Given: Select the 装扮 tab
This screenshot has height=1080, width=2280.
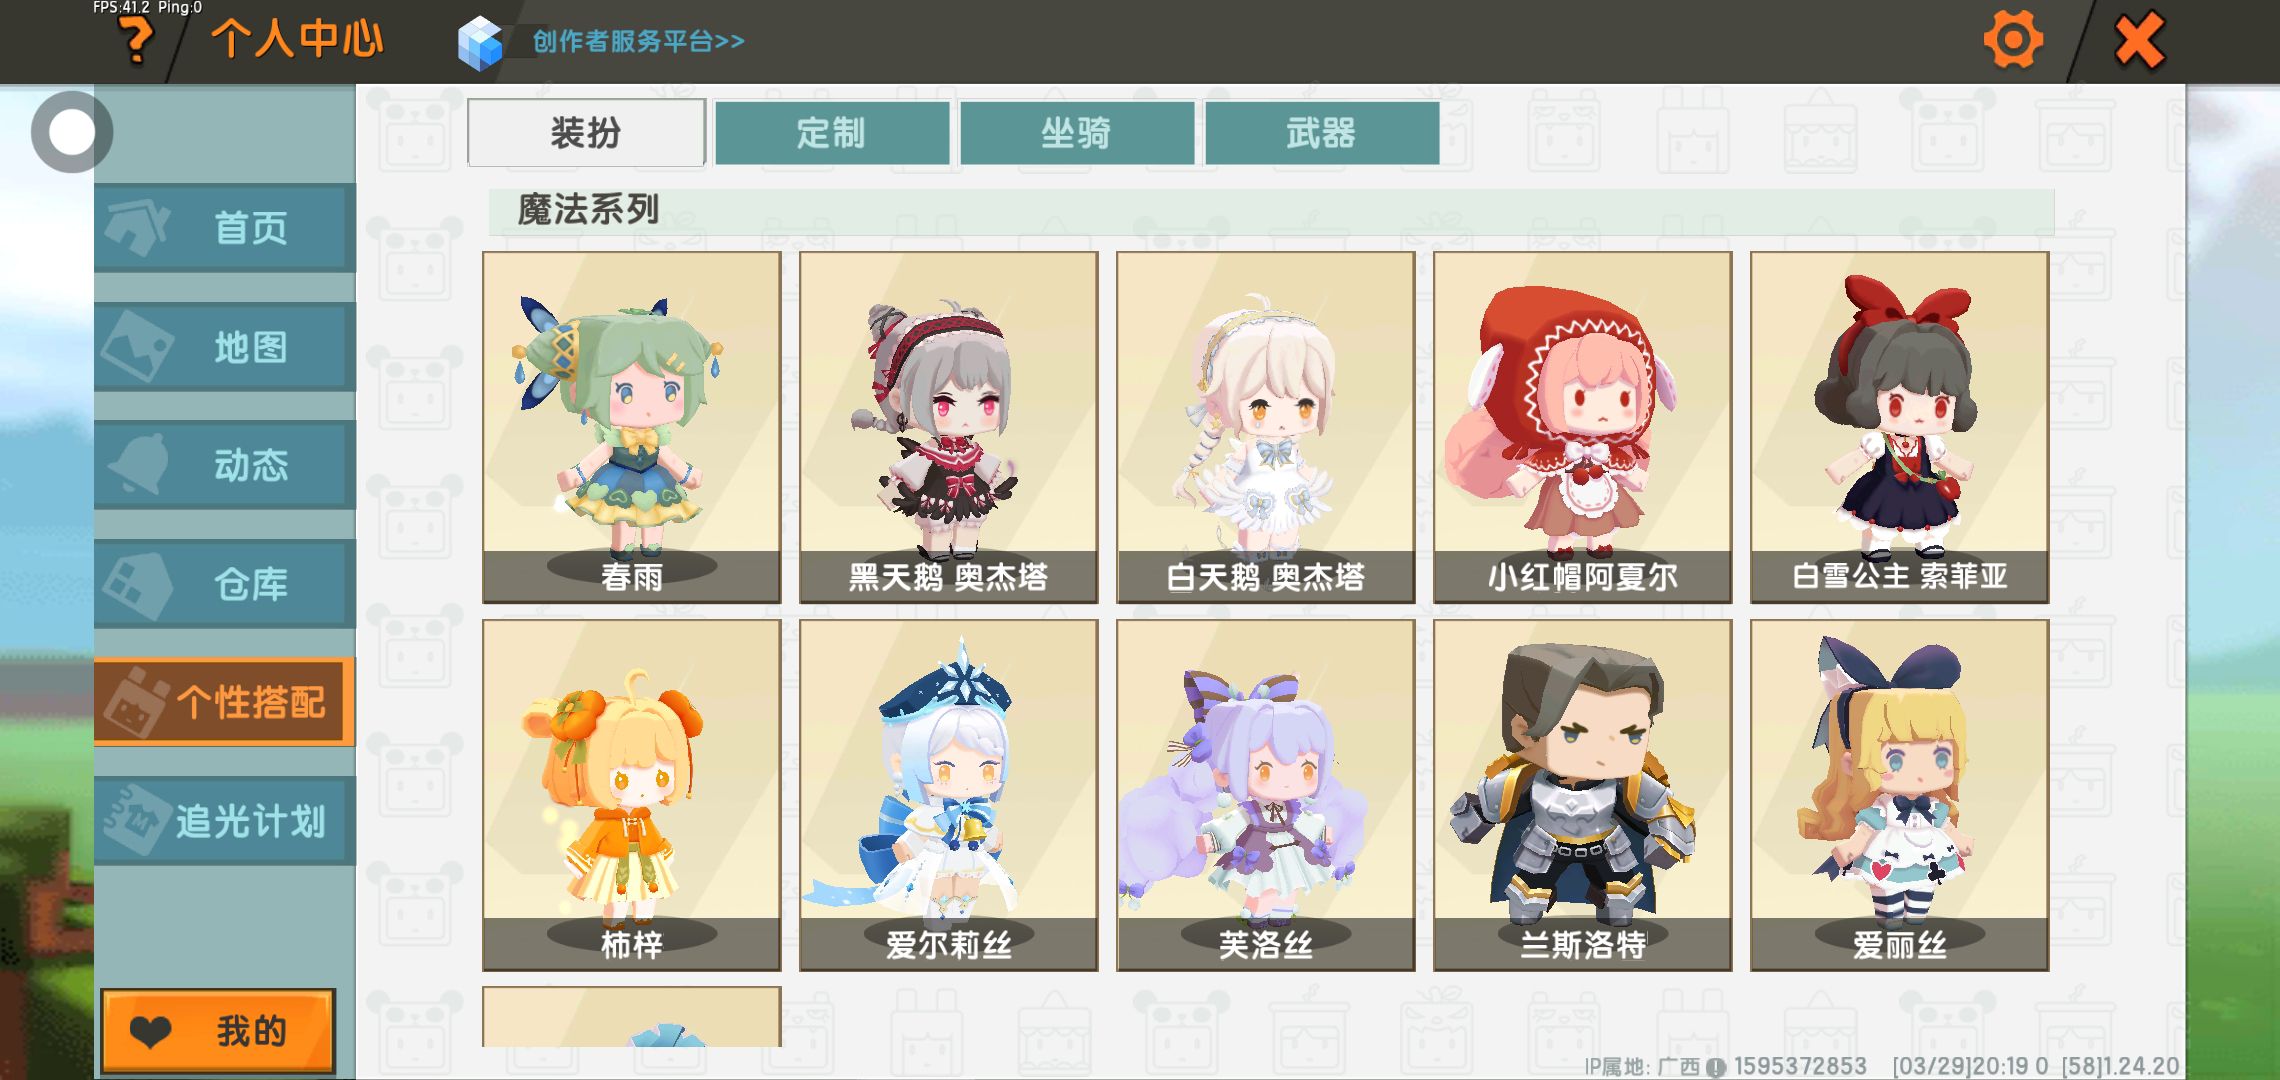Looking at the screenshot, I should [x=587, y=133].
